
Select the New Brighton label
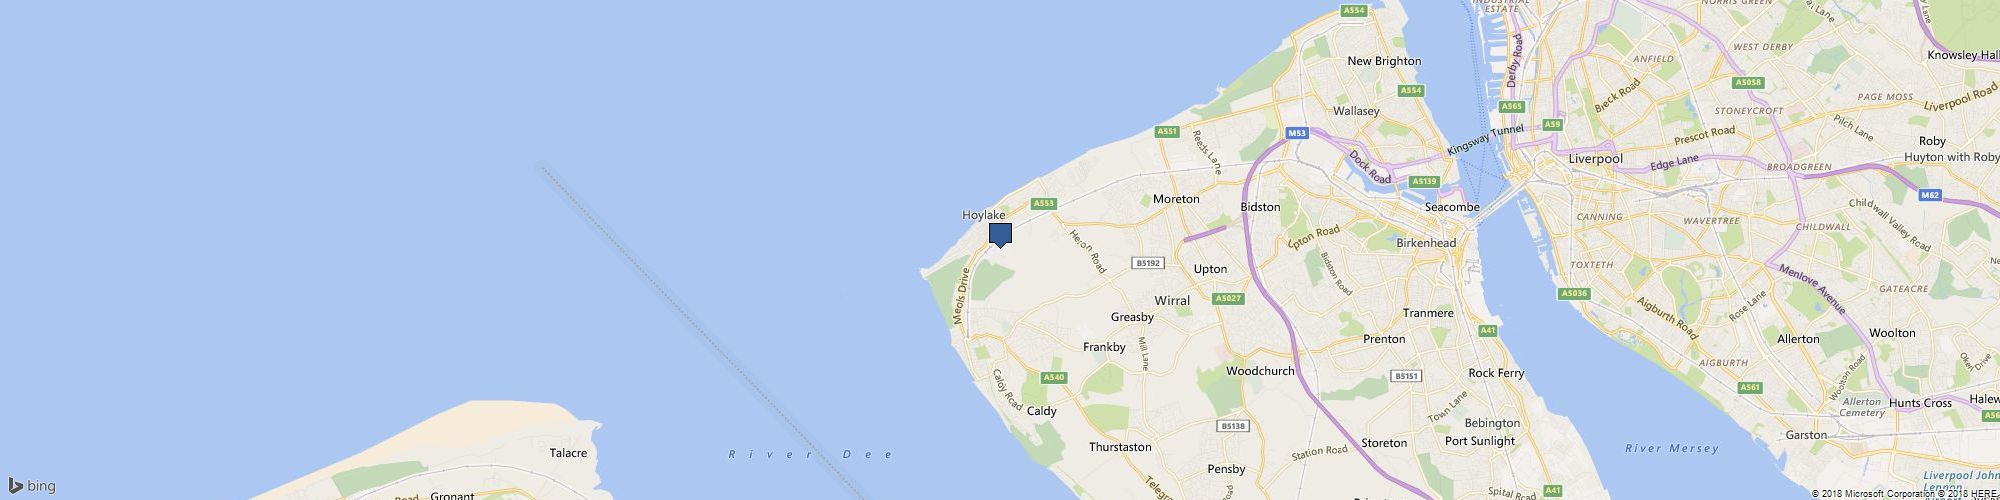pos(1384,61)
